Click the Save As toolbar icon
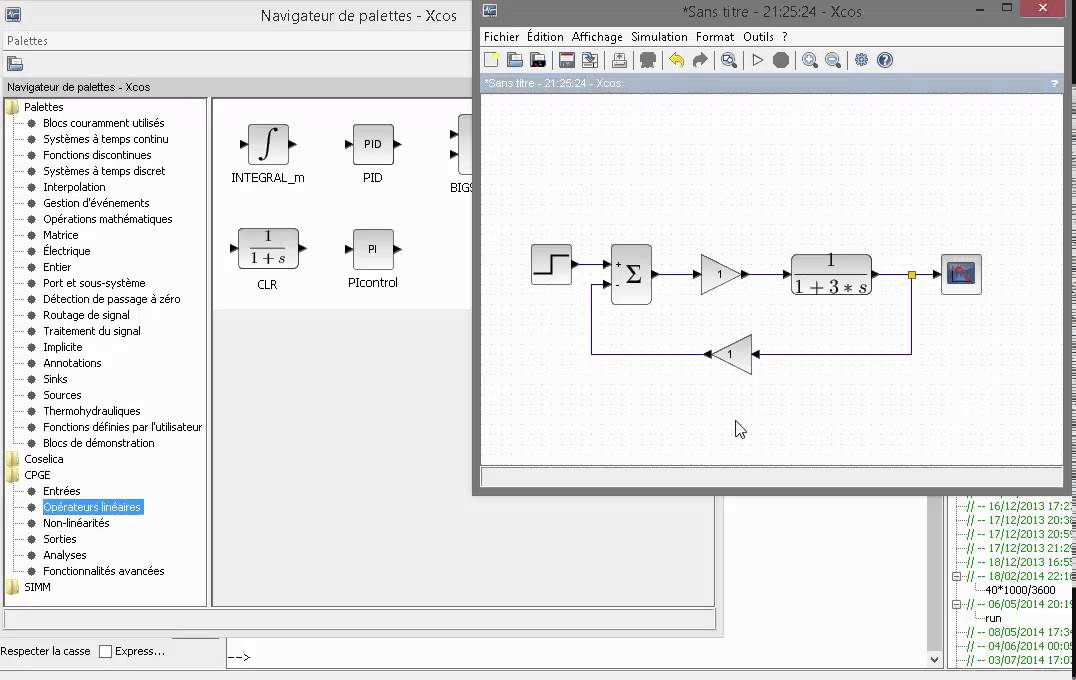The width and height of the screenshot is (1076, 680). pos(589,60)
